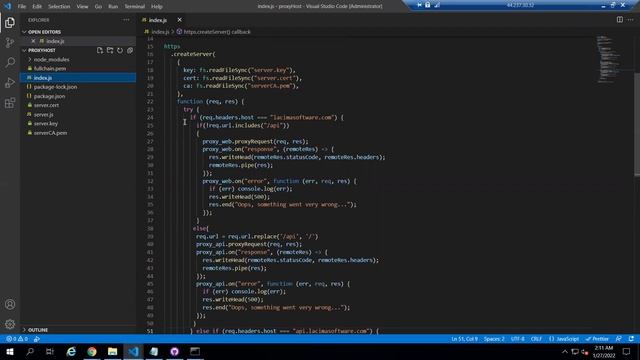Open the Source Control view
This screenshot has height=360, width=640.
click(10, 42)
